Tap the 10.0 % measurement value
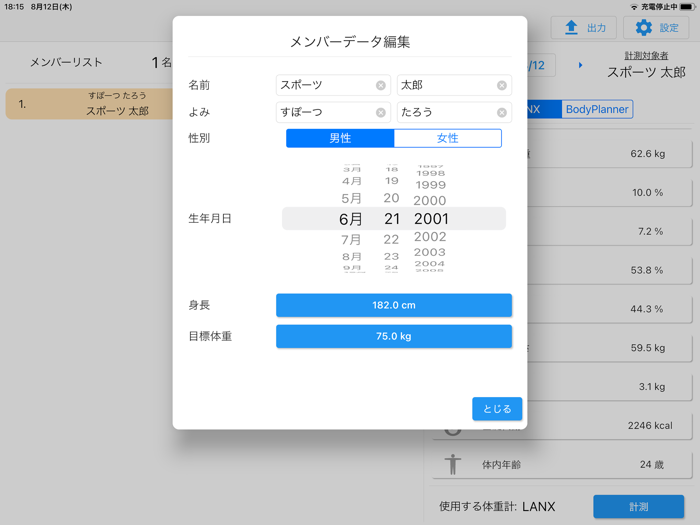700x525 pixels. coord(647,193)
